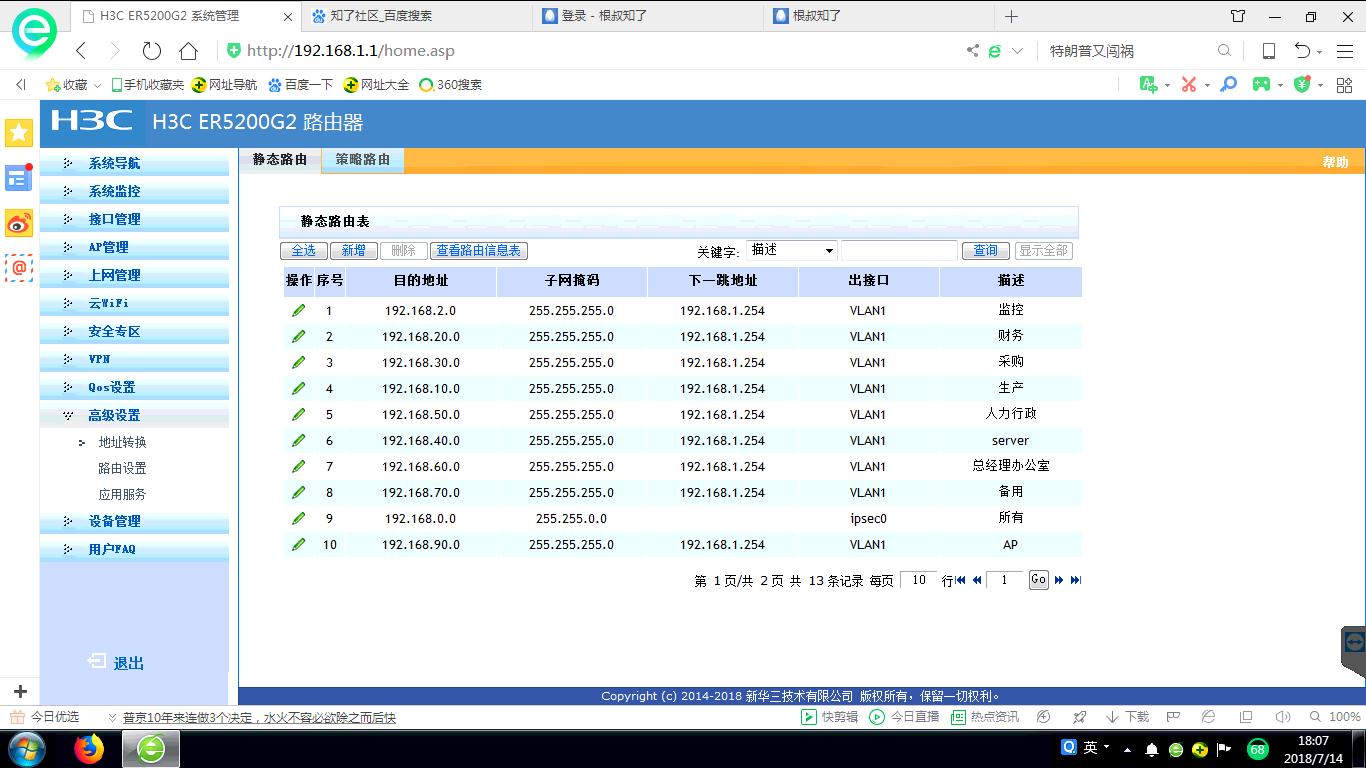Click the favorites star sidebar icon

pos(19,133)
